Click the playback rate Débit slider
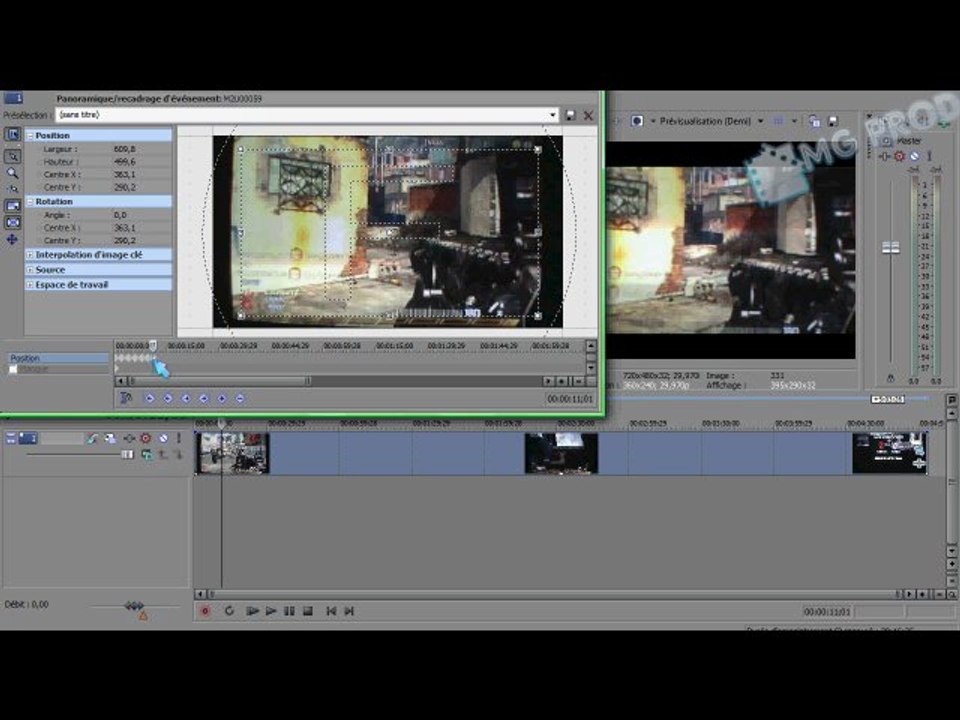Screen dimensions: 960x720 pos(135,606)
